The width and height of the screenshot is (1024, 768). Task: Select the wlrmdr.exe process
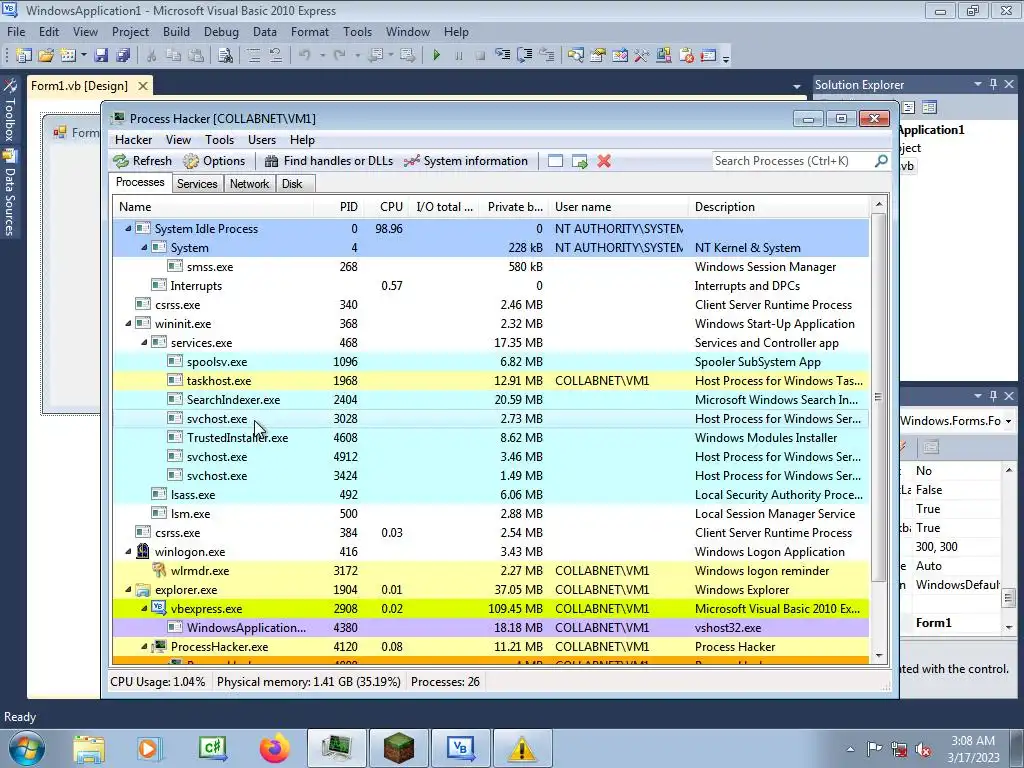(x=490, y=571)
